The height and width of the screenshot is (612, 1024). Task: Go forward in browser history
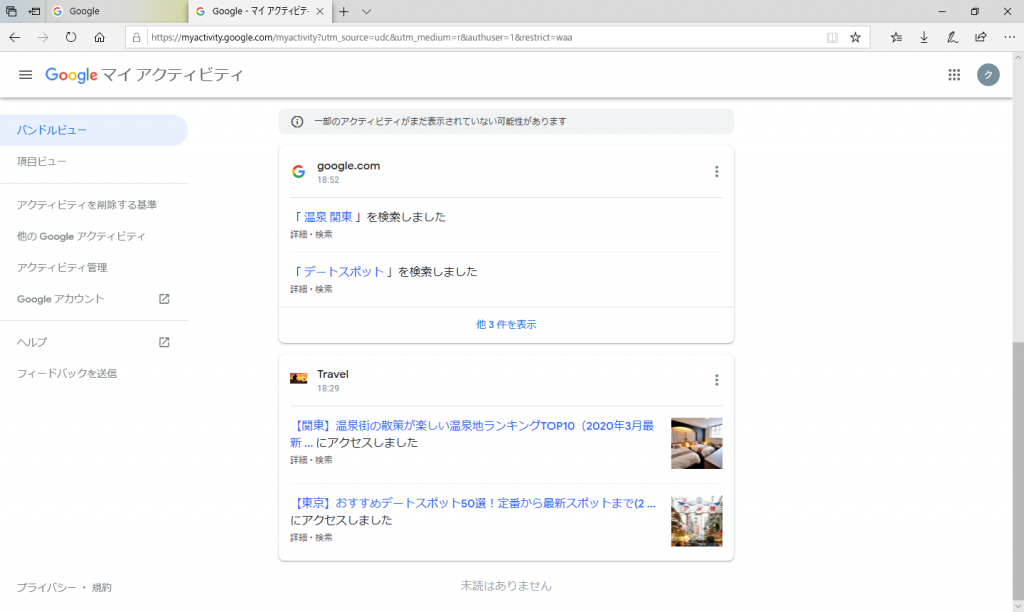point(43,37)
